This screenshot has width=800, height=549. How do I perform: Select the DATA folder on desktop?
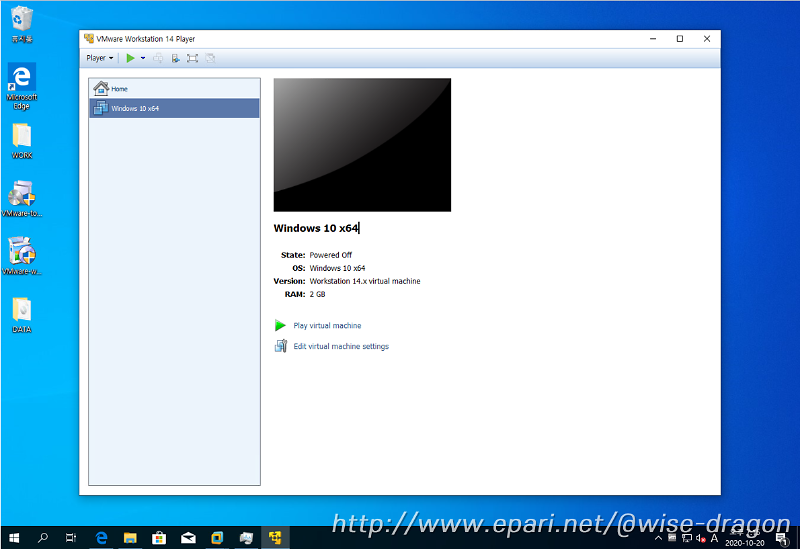(22, 315)
